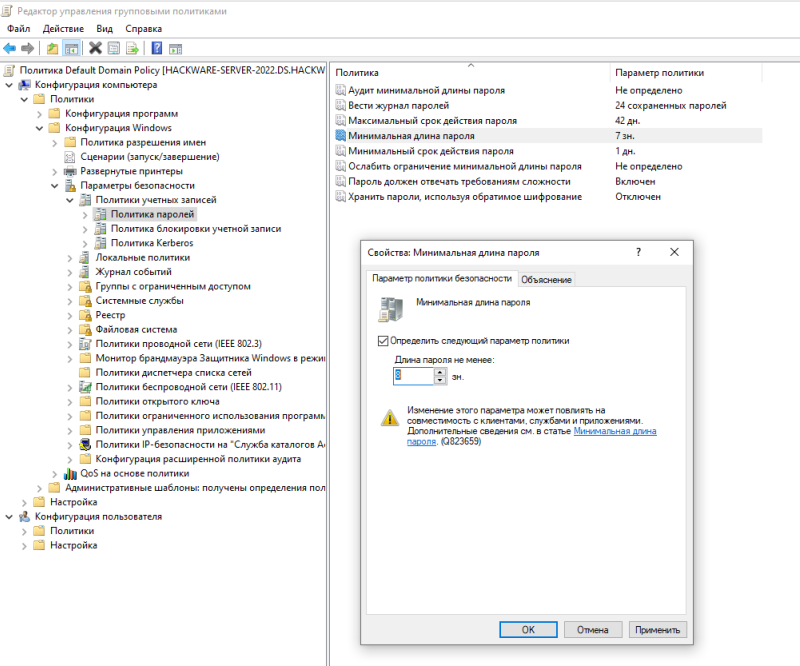
Task: Expand 'Политика Kerberos' tree node
Action: pos(85,244)
